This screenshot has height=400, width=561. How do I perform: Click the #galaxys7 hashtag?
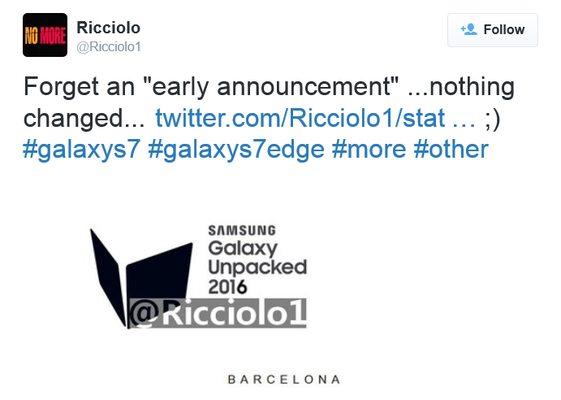coord(82,150)
